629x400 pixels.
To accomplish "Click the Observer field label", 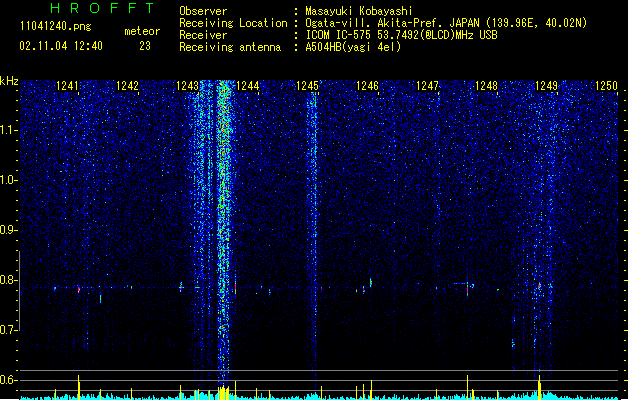I will point(203,11).
